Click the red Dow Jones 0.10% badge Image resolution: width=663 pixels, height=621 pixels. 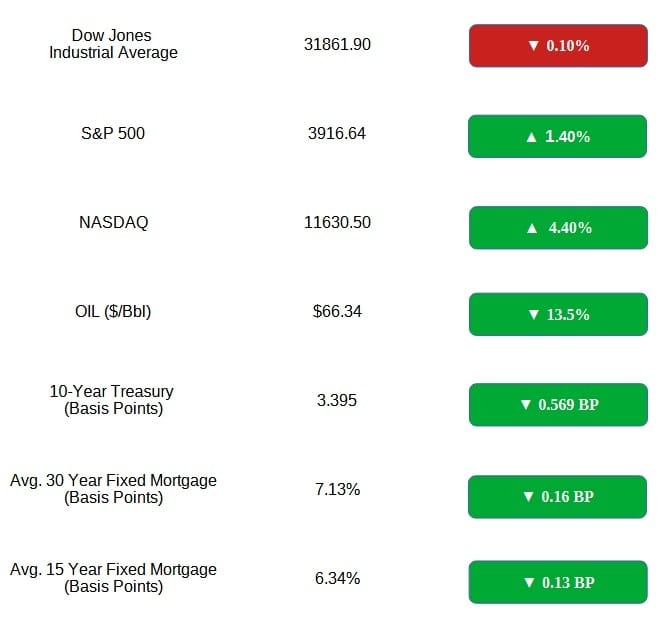pyautogui.click(x=558, y=46)
